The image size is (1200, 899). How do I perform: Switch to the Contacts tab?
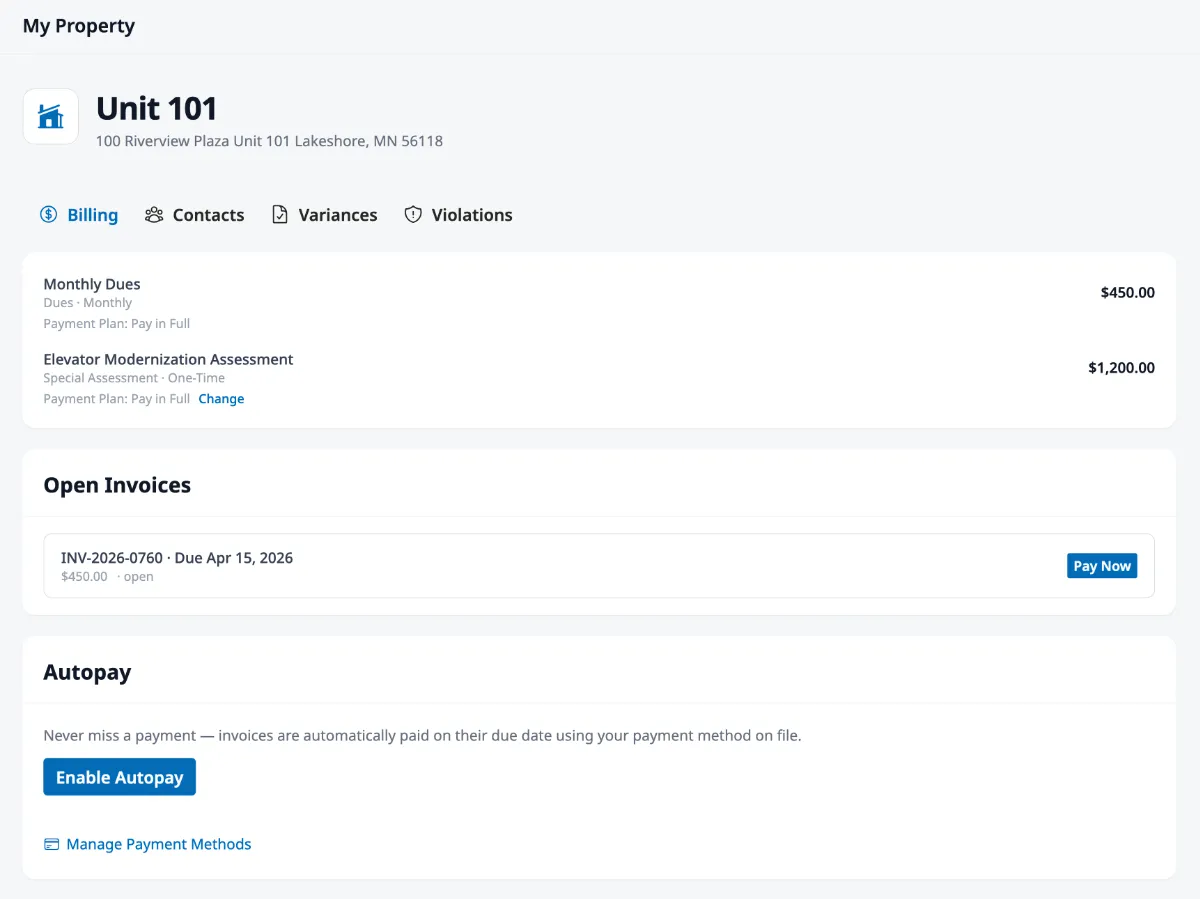click(208, 214)
